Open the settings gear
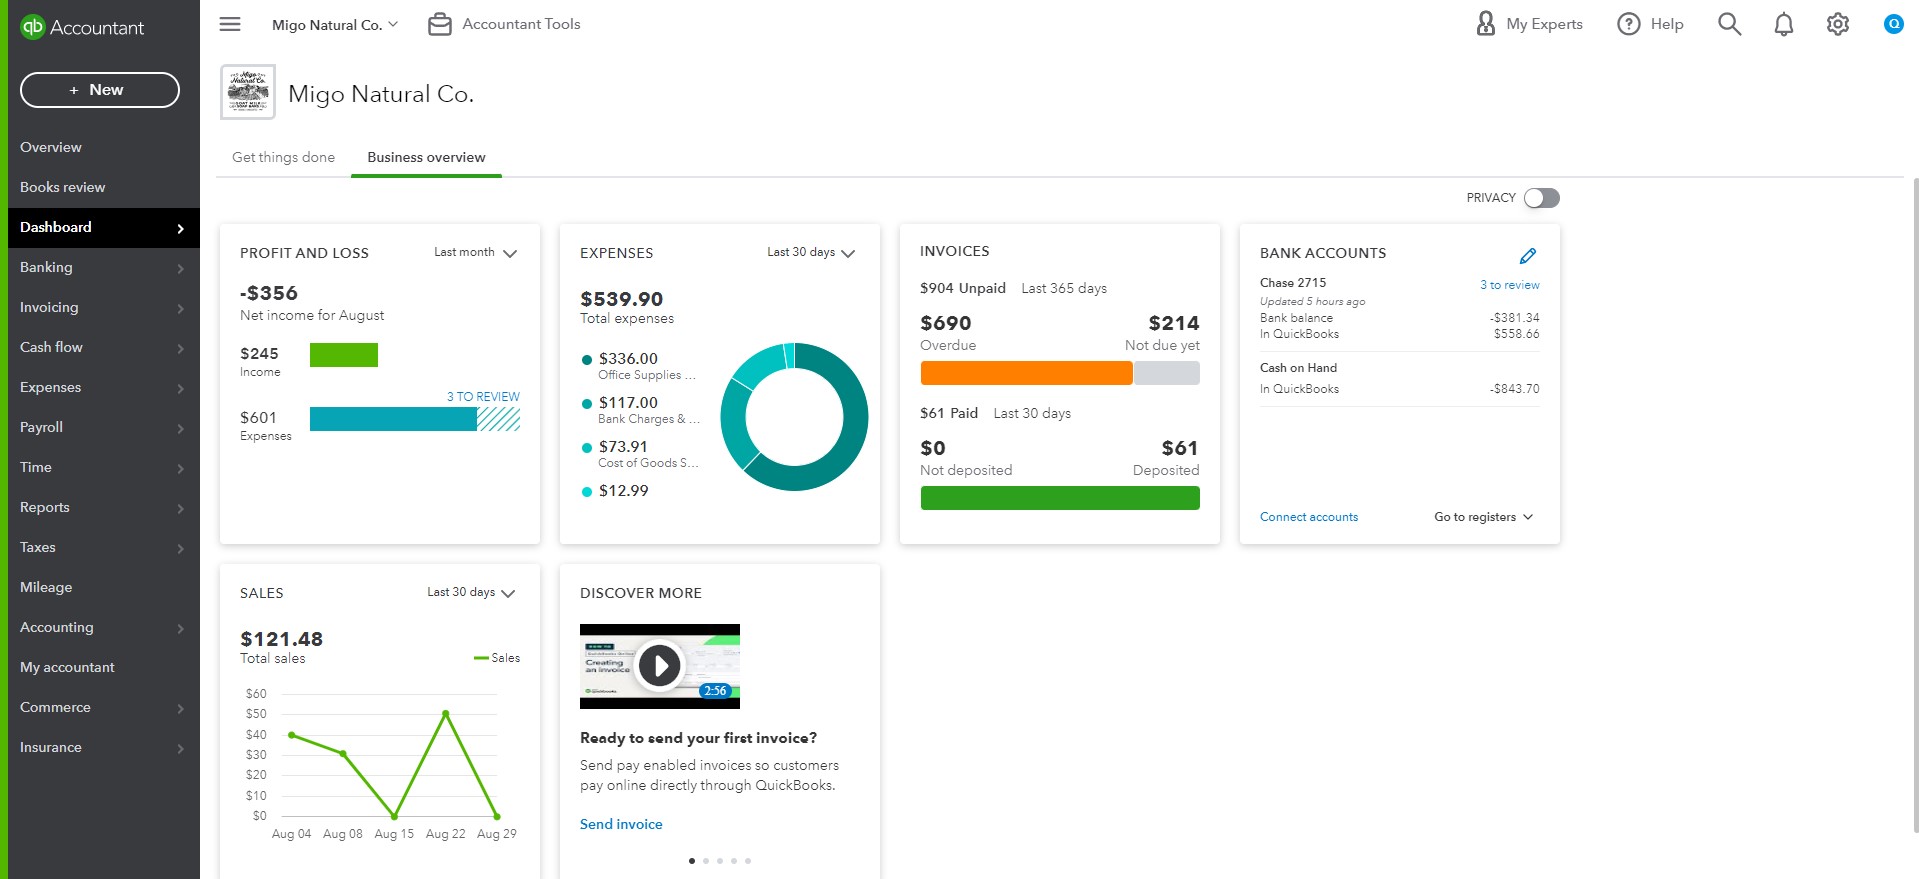This screenshot has height=879, width=1919. 1837,24
